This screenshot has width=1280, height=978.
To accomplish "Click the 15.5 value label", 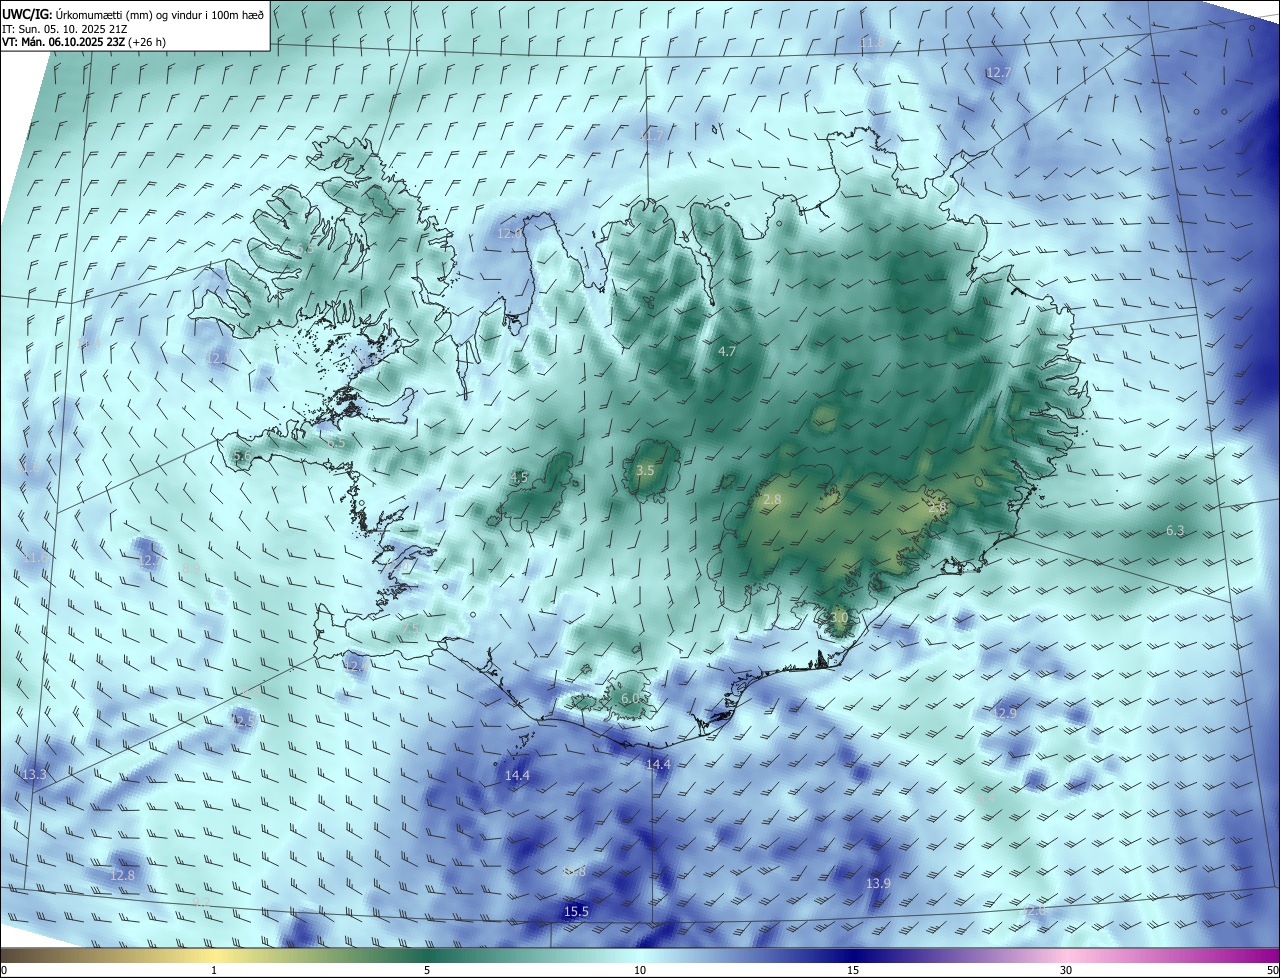I will click(576, 911).
